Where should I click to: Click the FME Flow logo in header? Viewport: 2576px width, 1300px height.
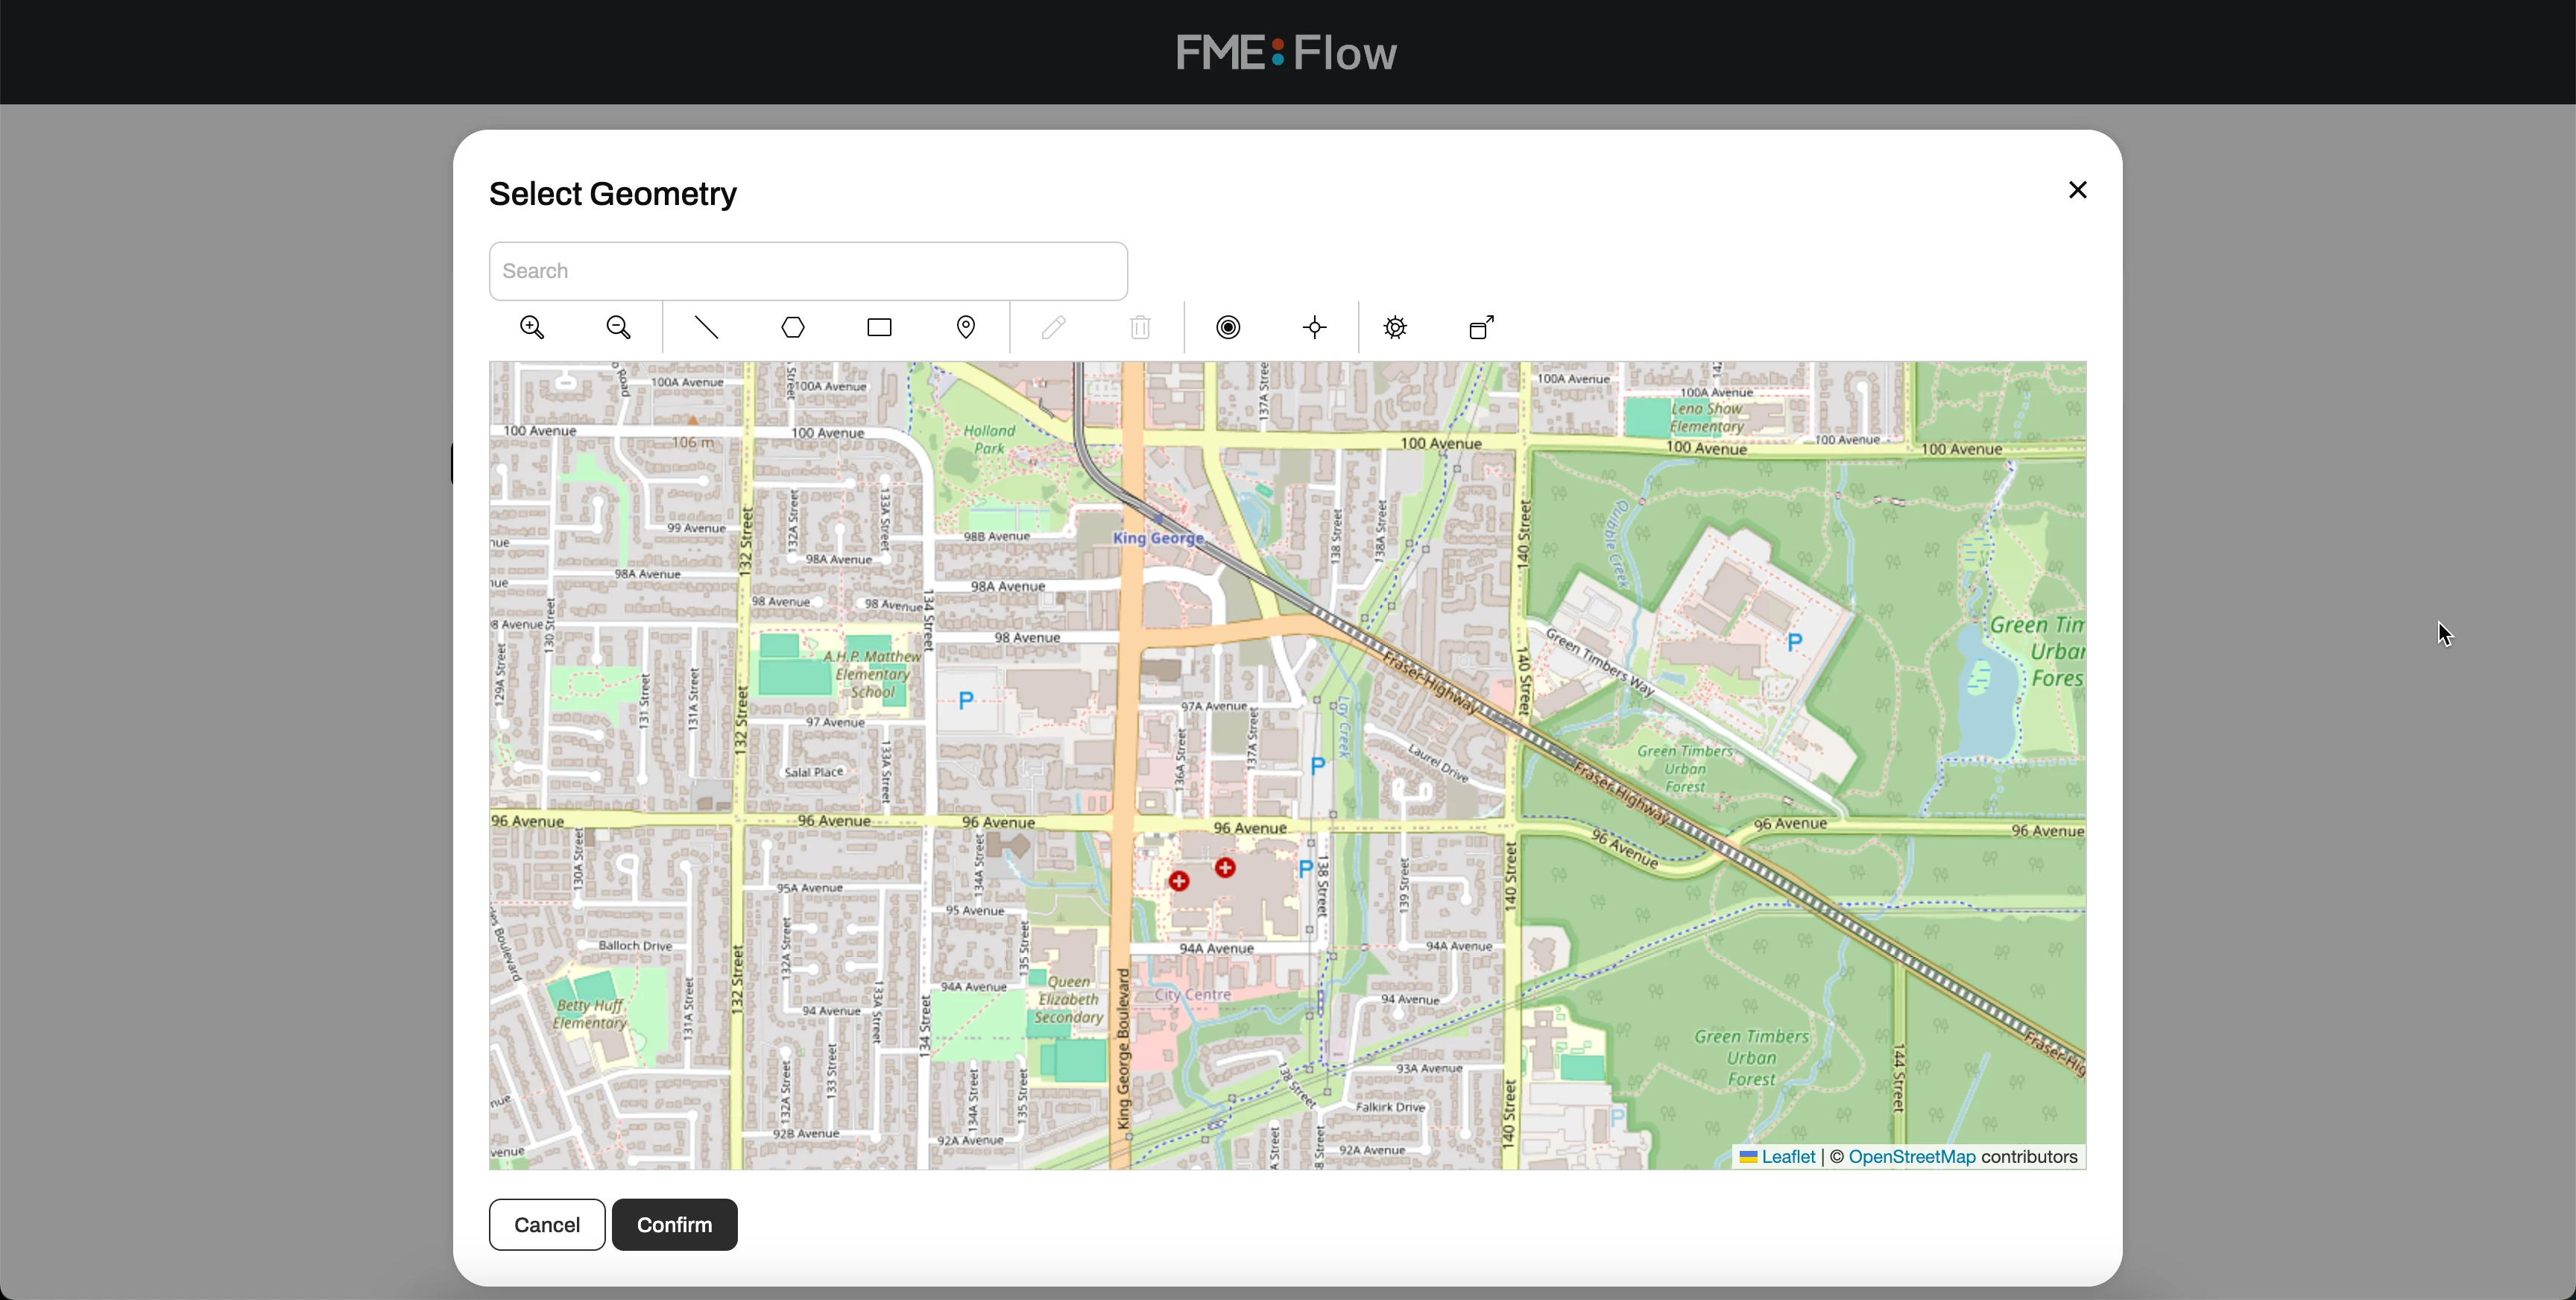point(1287,52)
